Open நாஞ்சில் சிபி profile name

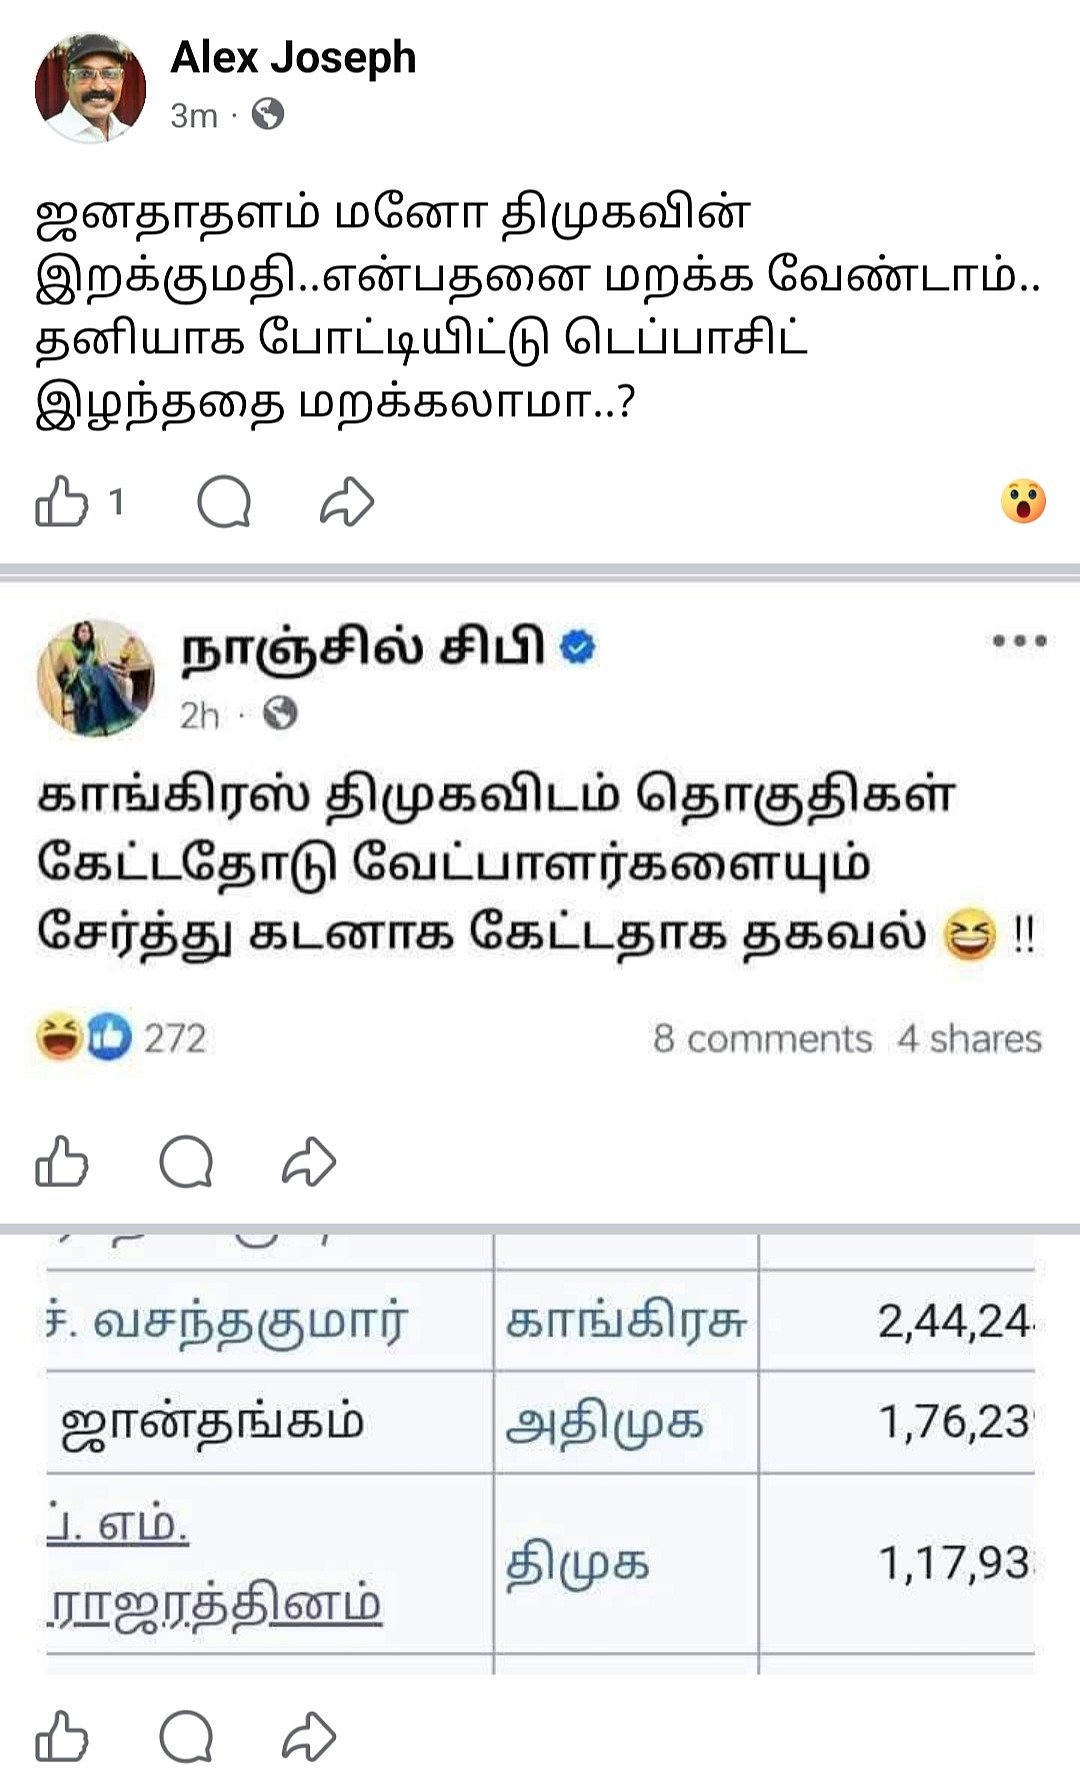[362, 646]
